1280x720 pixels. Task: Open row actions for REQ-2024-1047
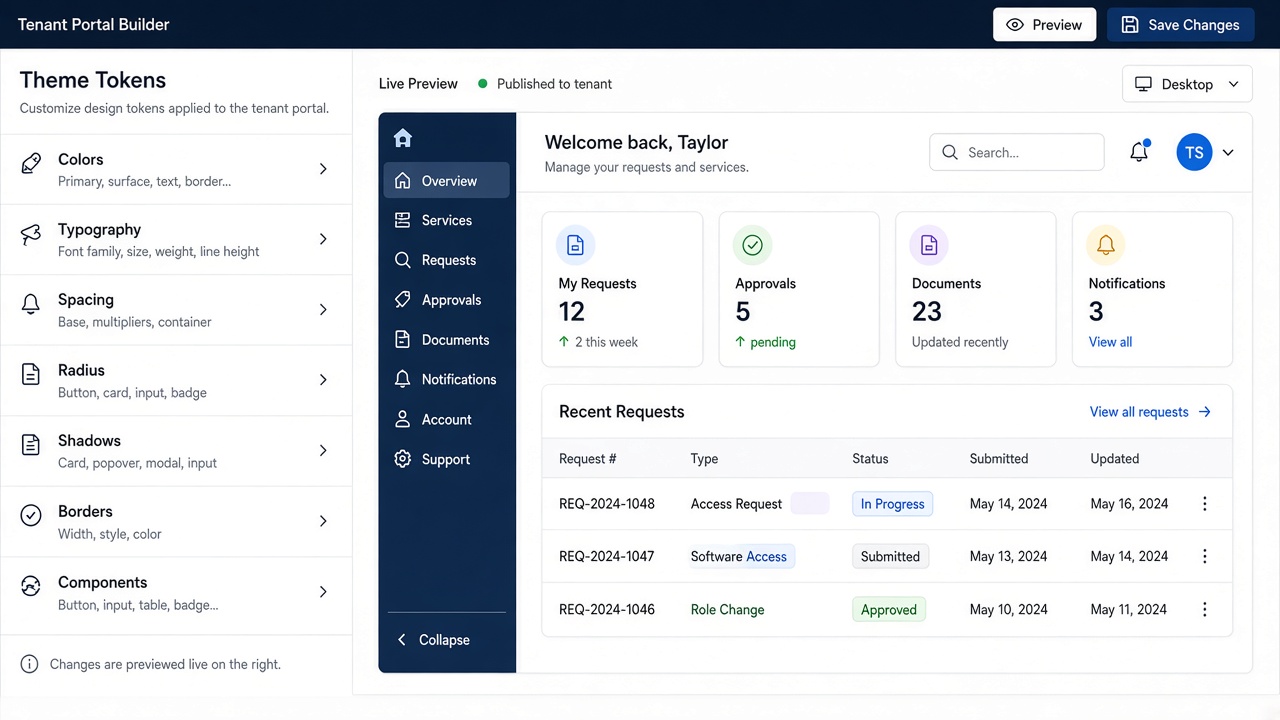1205,557
